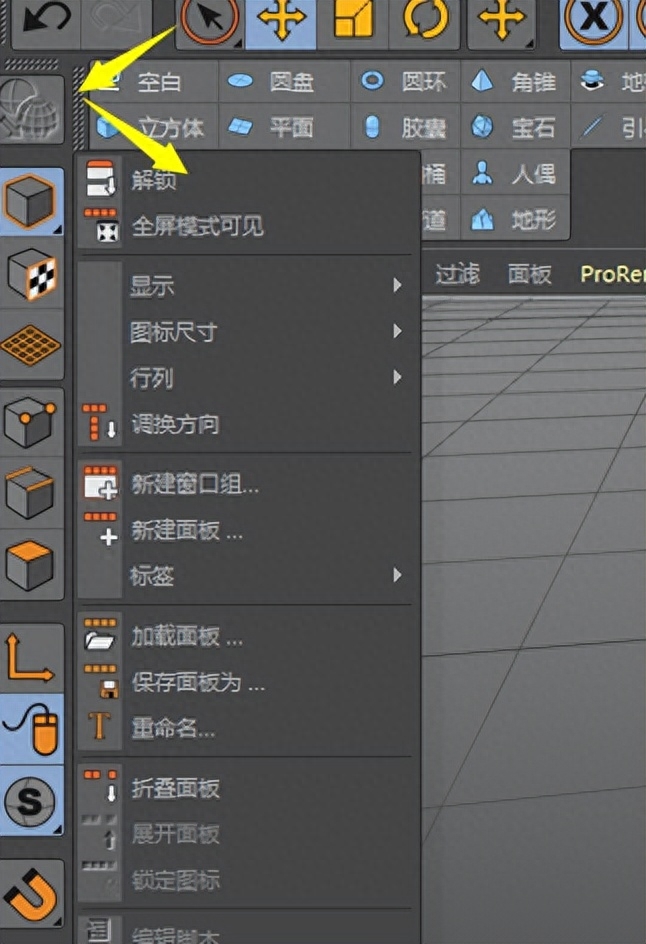This screenshot has height=944, width=646.
Task: Choose 重命名... menu entry
Action: 247,728
